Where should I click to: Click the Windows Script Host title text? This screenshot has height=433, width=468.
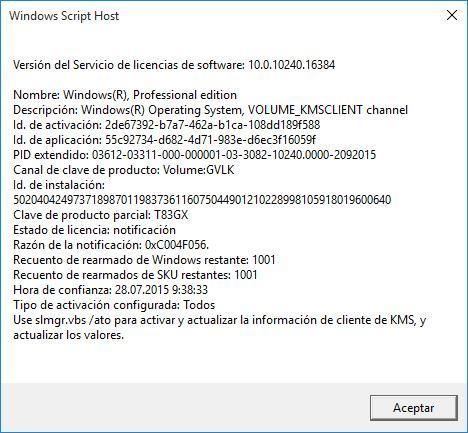click(64, 16)
